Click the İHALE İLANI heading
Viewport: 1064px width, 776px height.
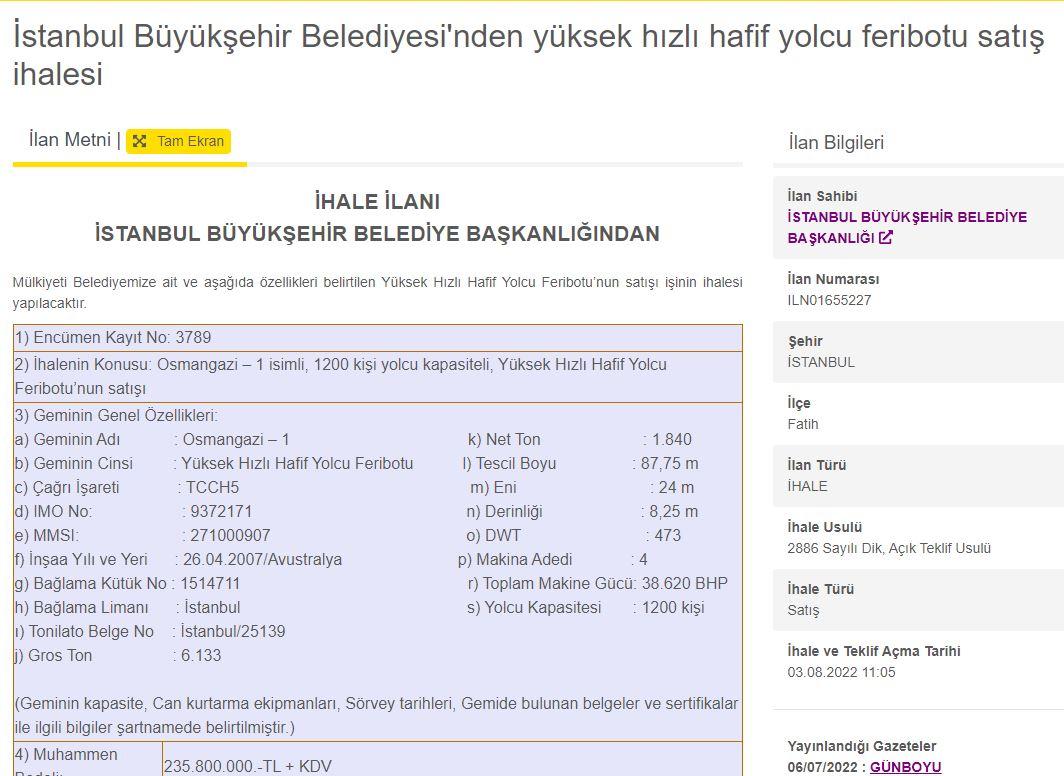(x=377, y=201)
